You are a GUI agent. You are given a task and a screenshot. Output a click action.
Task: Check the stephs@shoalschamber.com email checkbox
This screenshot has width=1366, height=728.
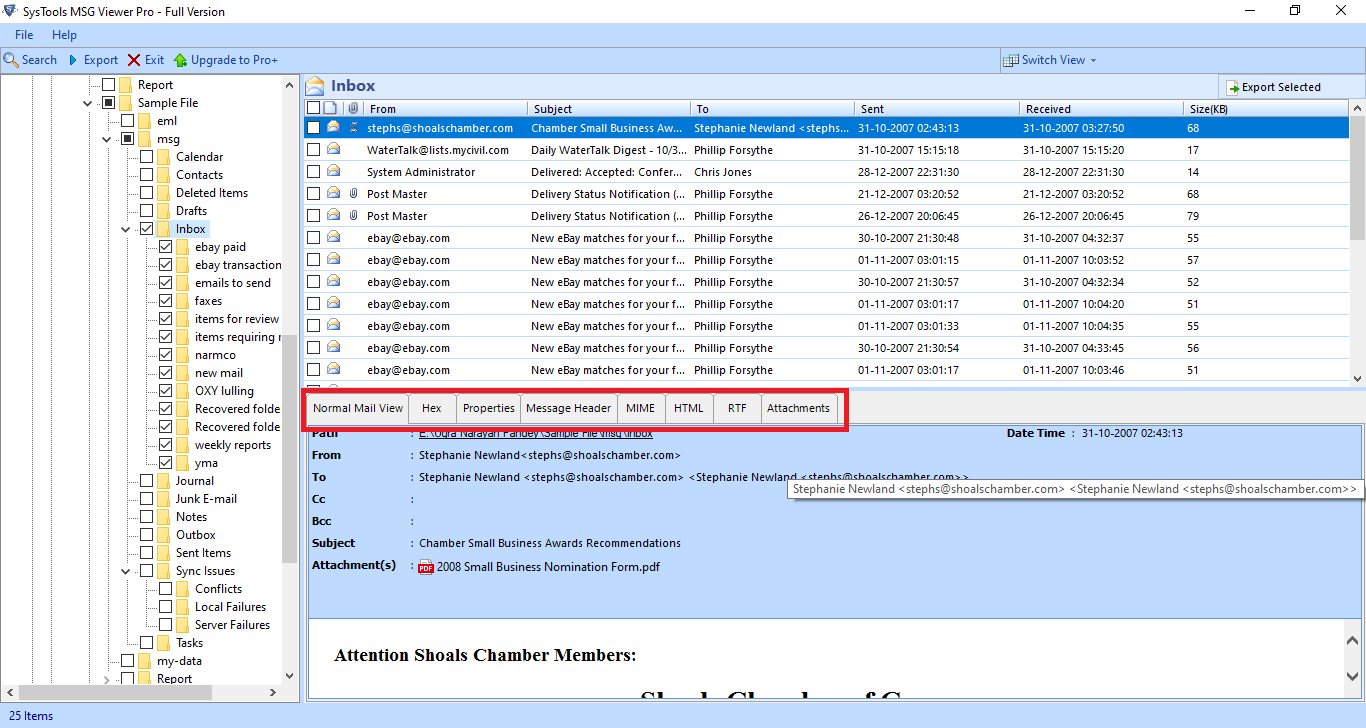click(314, 128)
